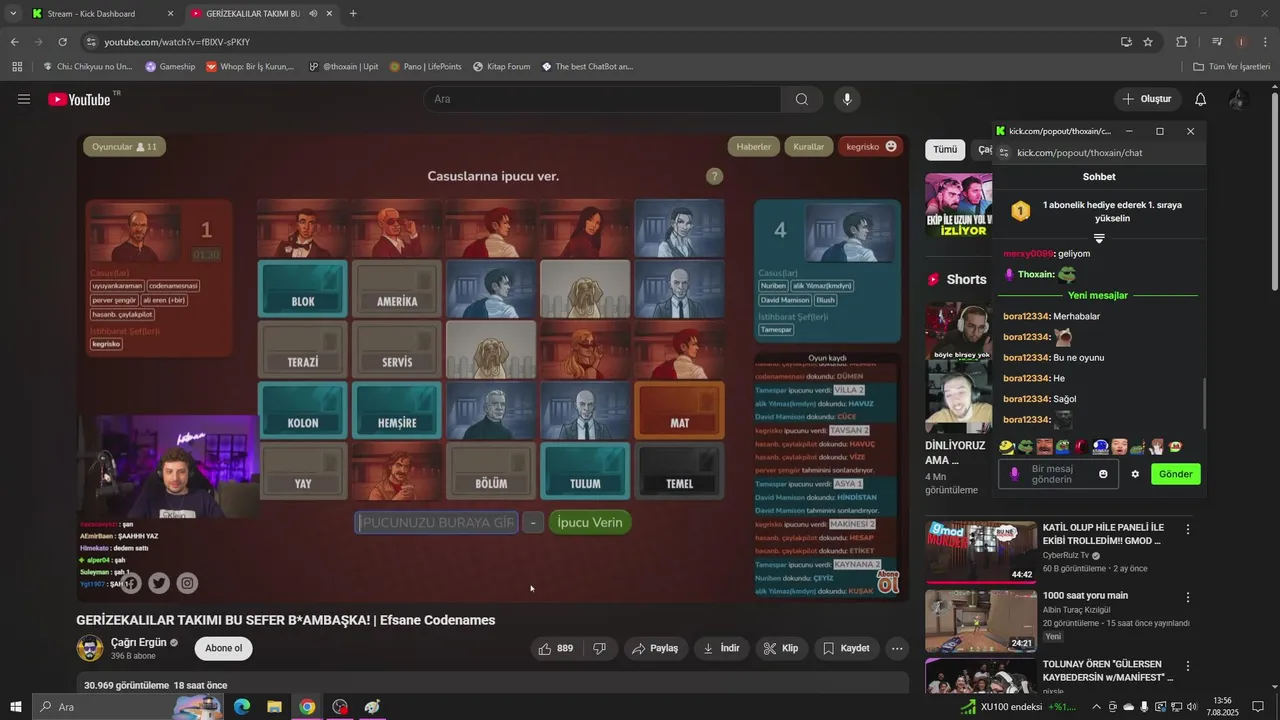The width and height of the screenshot is (1280, 720).
Task: Open YouTube notifications bell
Action: (x=1201, y=99)
